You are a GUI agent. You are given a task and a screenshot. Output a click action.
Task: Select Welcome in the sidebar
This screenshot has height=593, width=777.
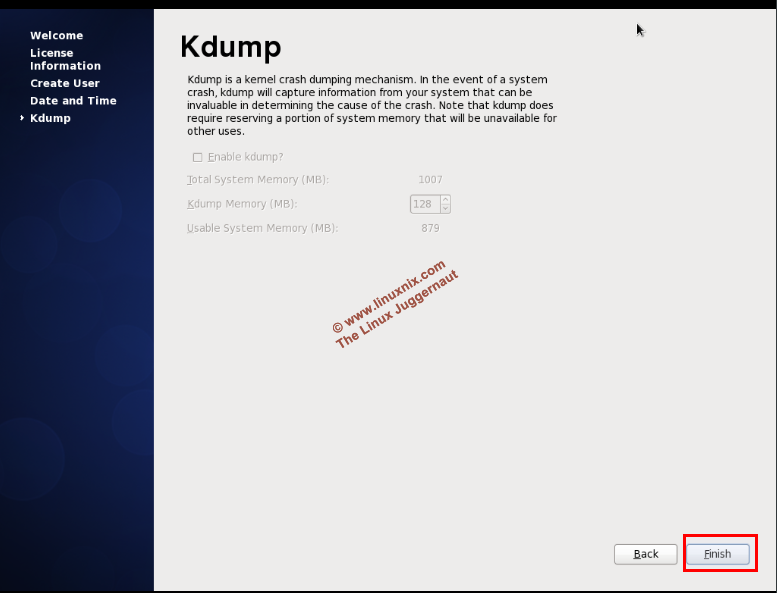(x=56, y=36)
